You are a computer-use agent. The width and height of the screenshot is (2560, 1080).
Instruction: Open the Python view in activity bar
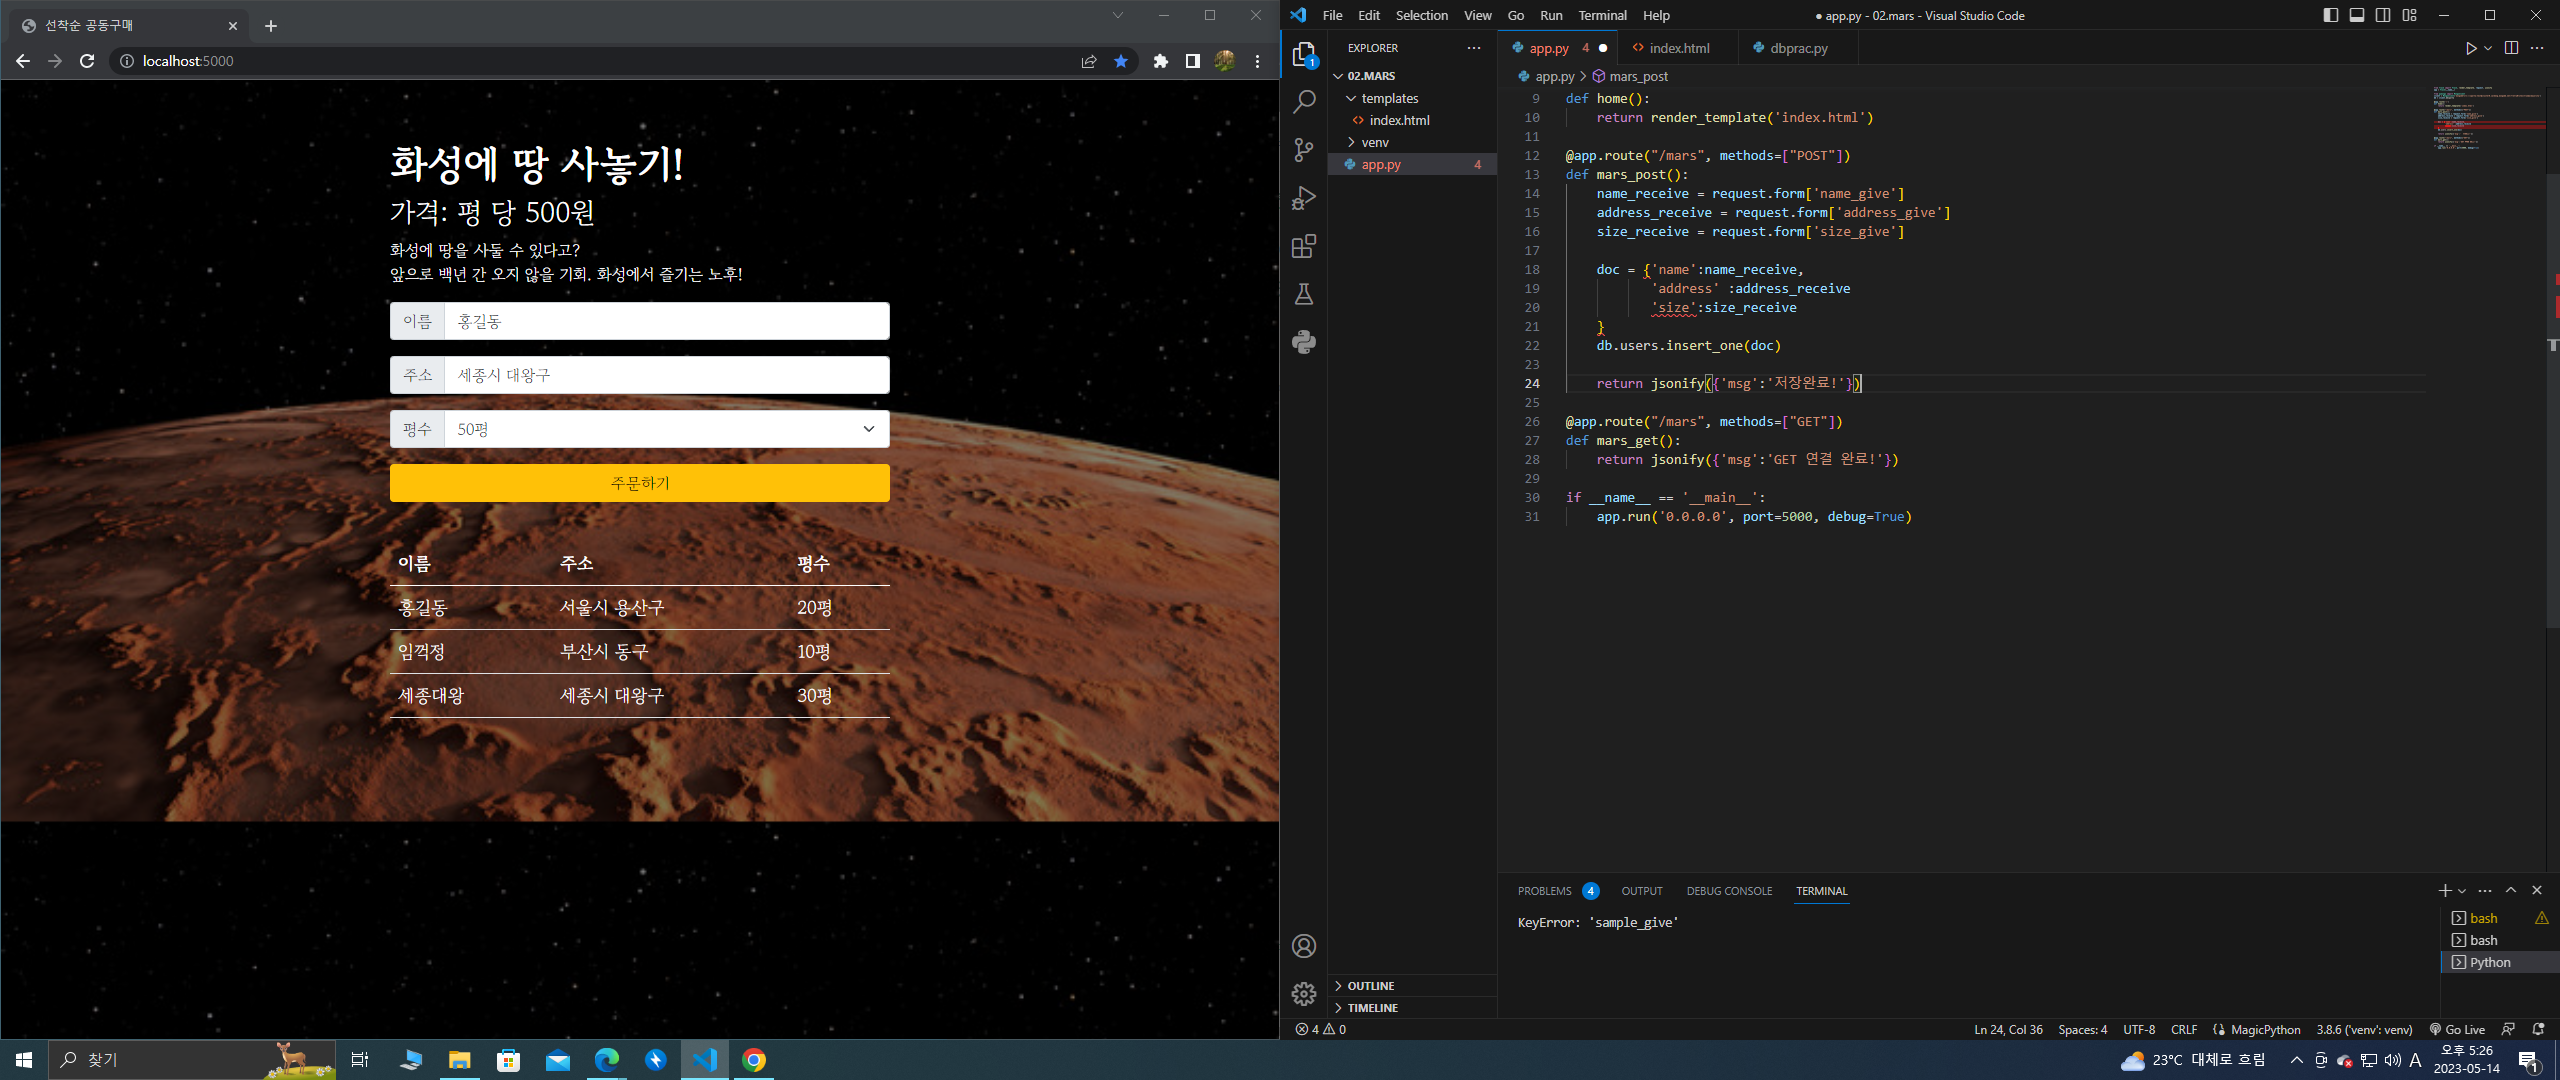1304,342
